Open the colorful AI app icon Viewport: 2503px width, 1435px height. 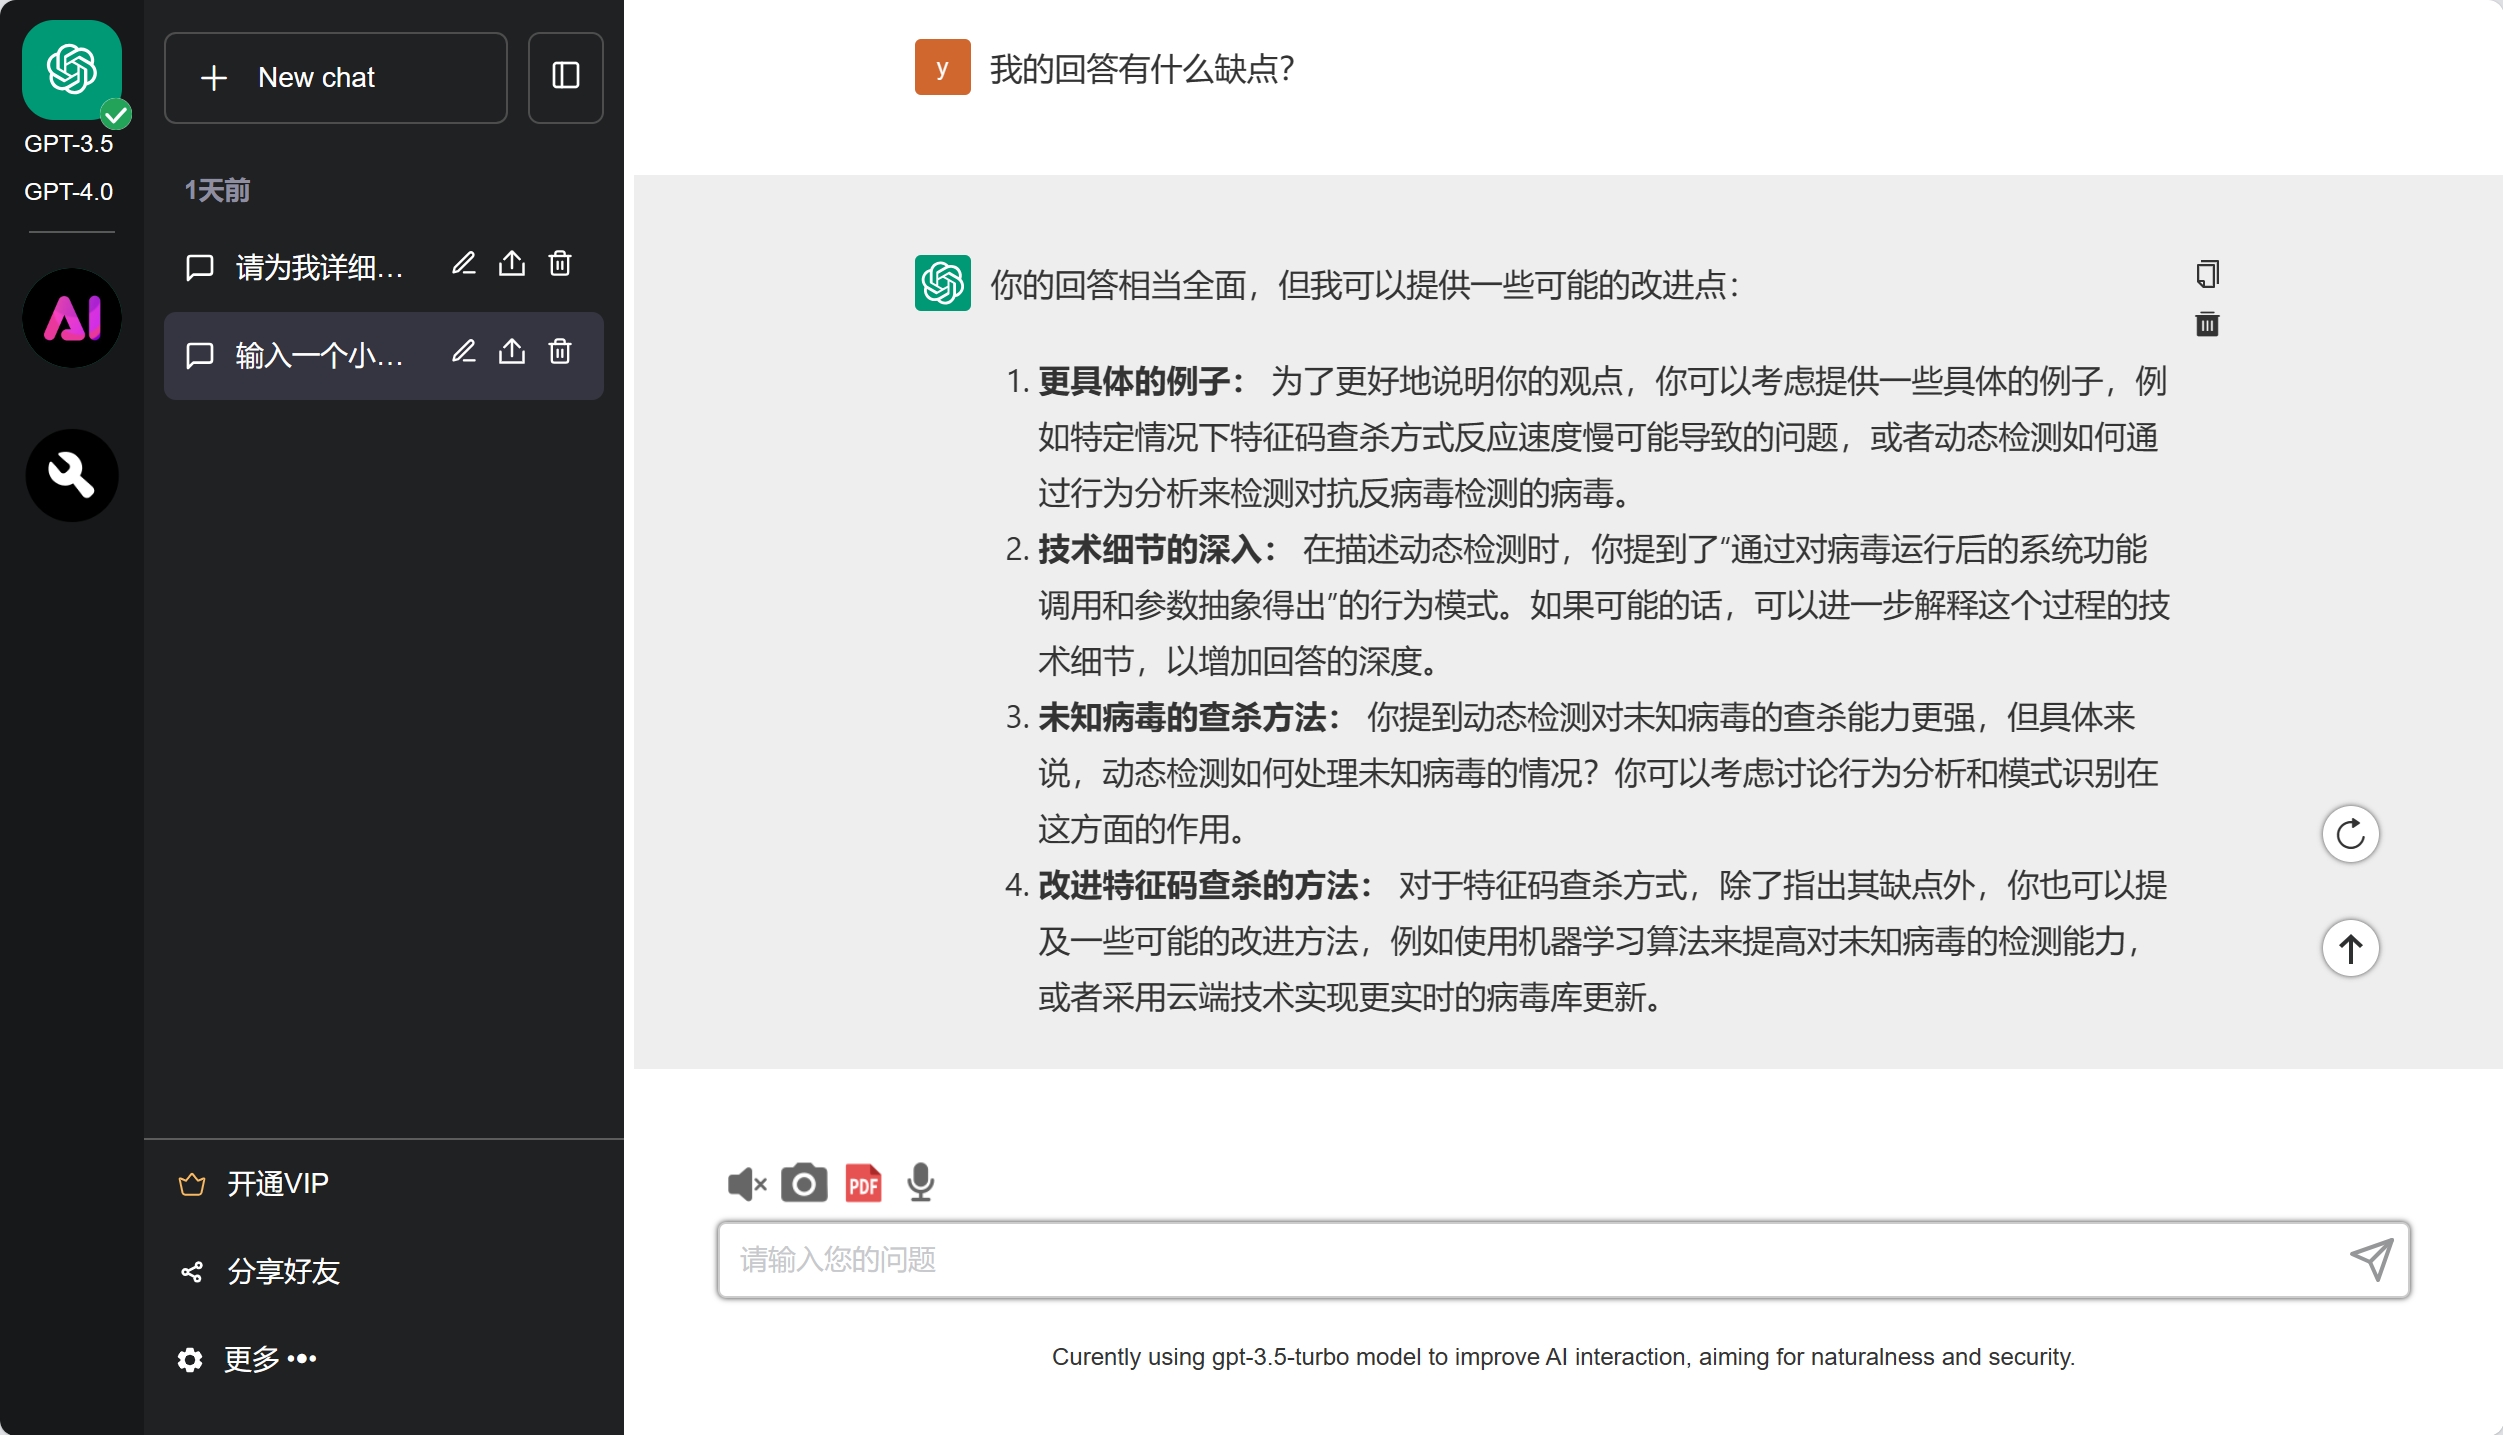(x=72, y=318)
